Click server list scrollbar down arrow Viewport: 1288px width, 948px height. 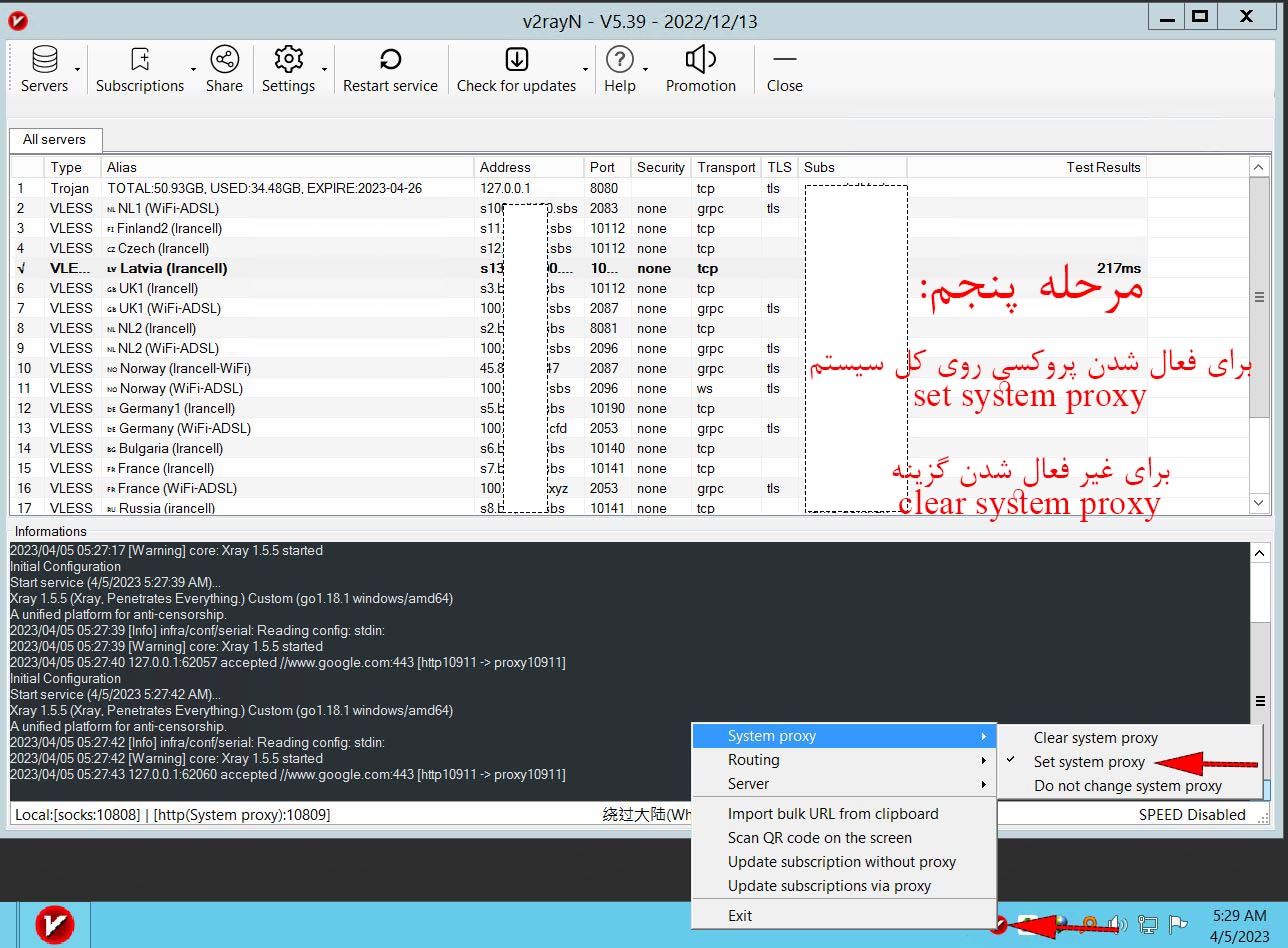[x=1260, y=504]
